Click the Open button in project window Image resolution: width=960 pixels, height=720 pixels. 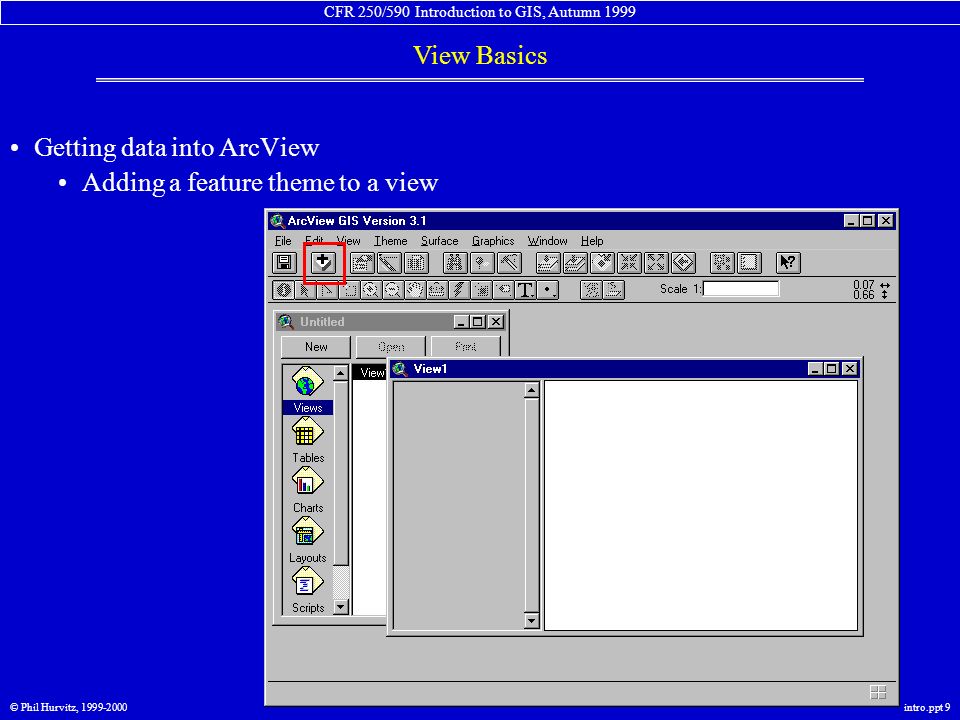tap(391, 347)
